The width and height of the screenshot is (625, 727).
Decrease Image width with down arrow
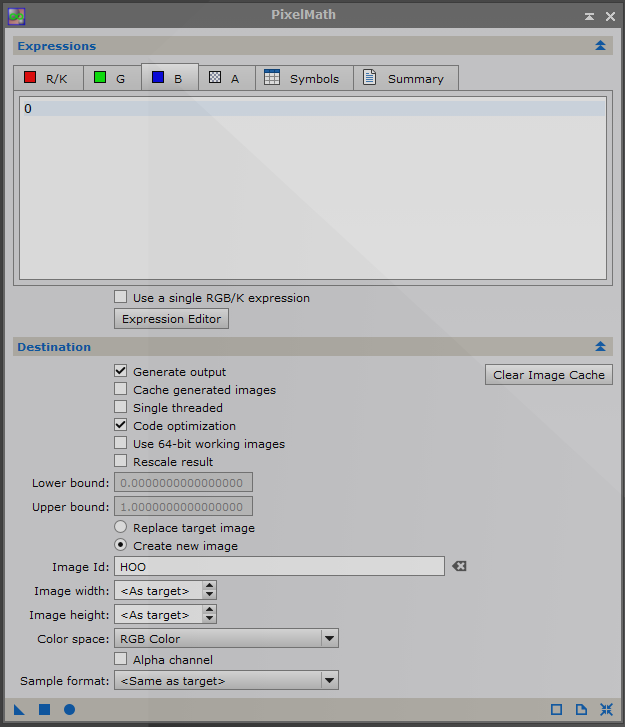pos(210,594)
